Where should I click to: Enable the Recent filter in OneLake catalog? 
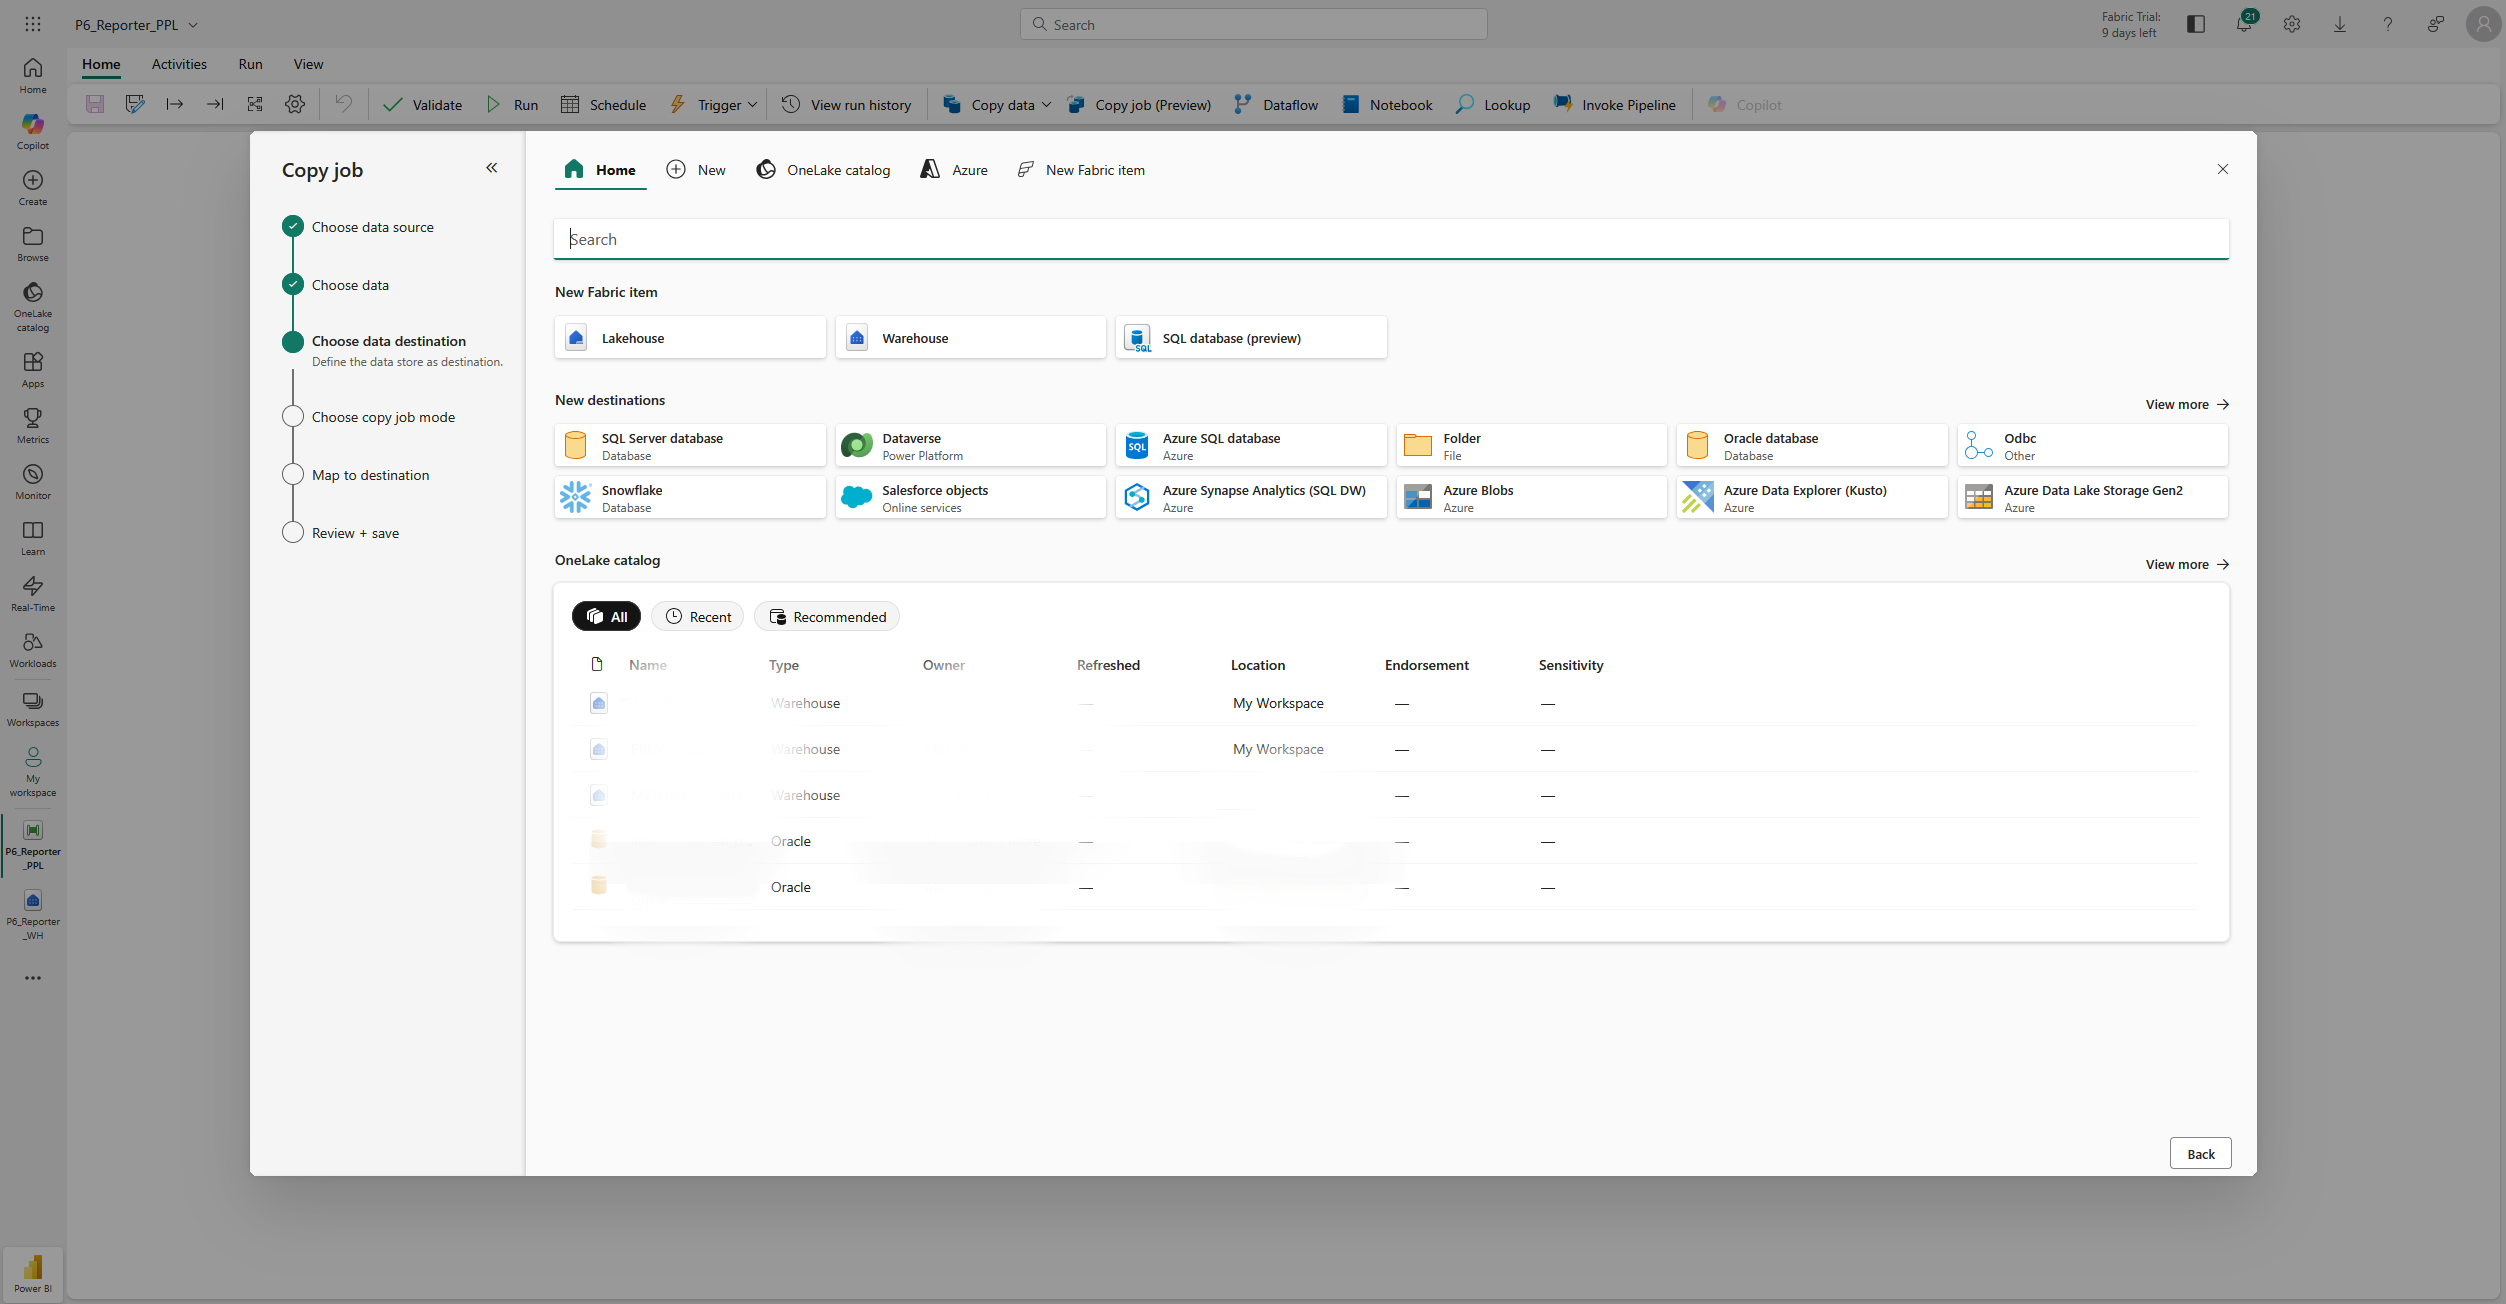click(x=697, y=616)
